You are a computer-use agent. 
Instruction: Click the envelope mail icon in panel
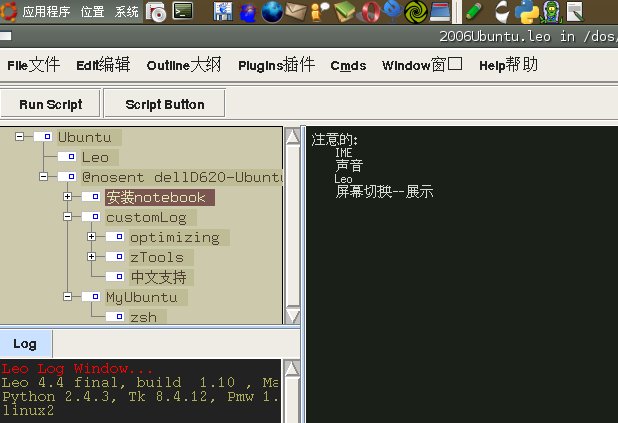[295, 12]
